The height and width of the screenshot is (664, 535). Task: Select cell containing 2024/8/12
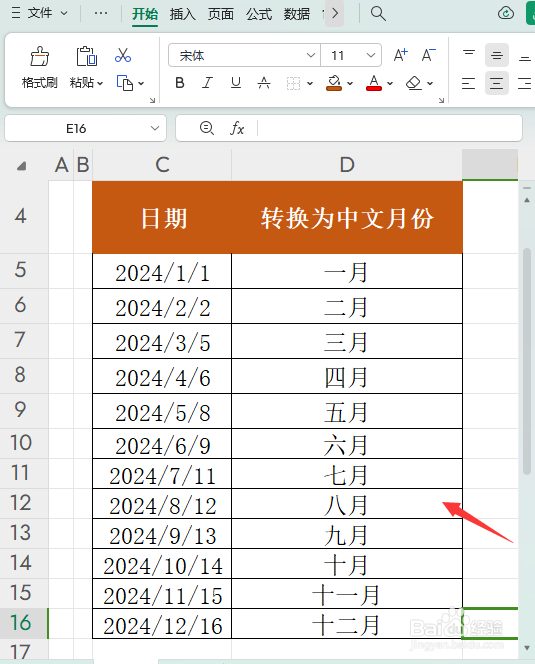(162, 504)
